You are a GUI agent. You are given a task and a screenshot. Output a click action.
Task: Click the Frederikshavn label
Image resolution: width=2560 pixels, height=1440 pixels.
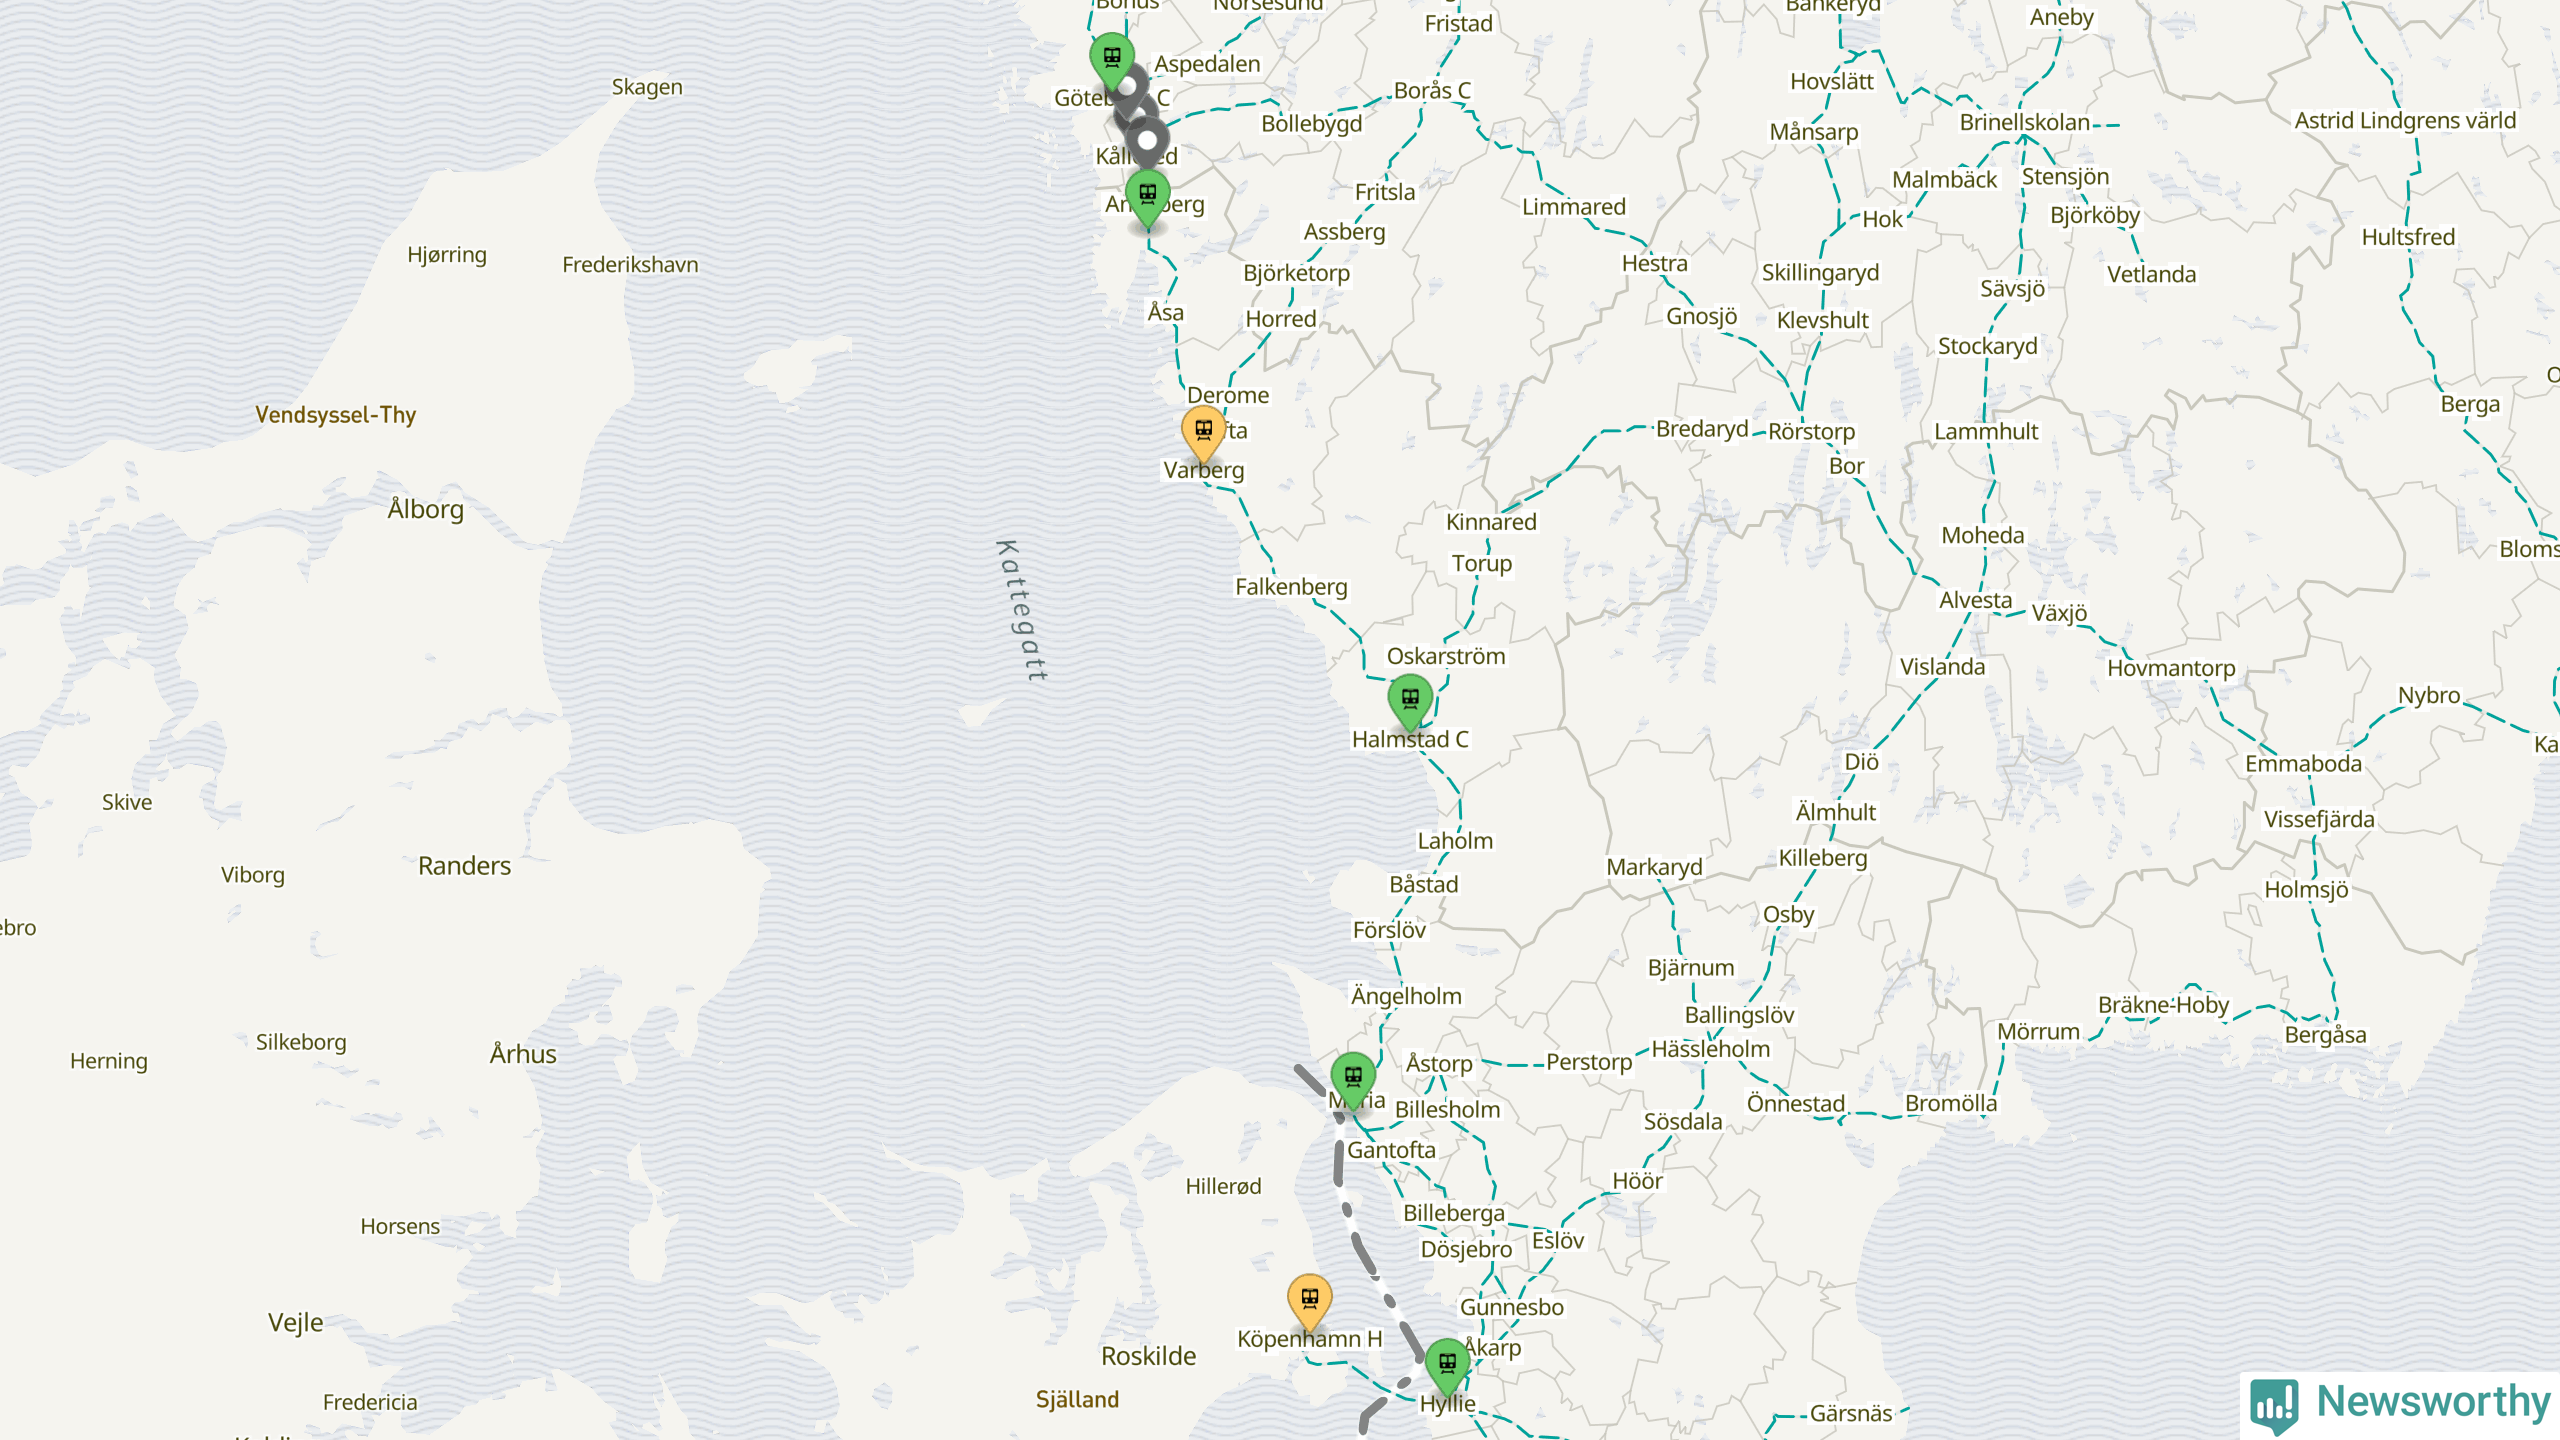[630, 265]
